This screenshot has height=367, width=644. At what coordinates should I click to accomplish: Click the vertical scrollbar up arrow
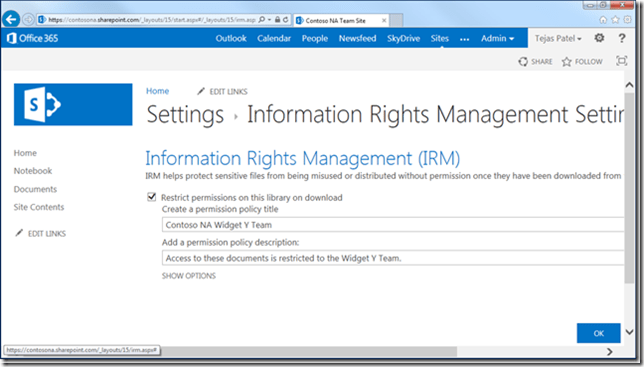[x=629, y=85]
